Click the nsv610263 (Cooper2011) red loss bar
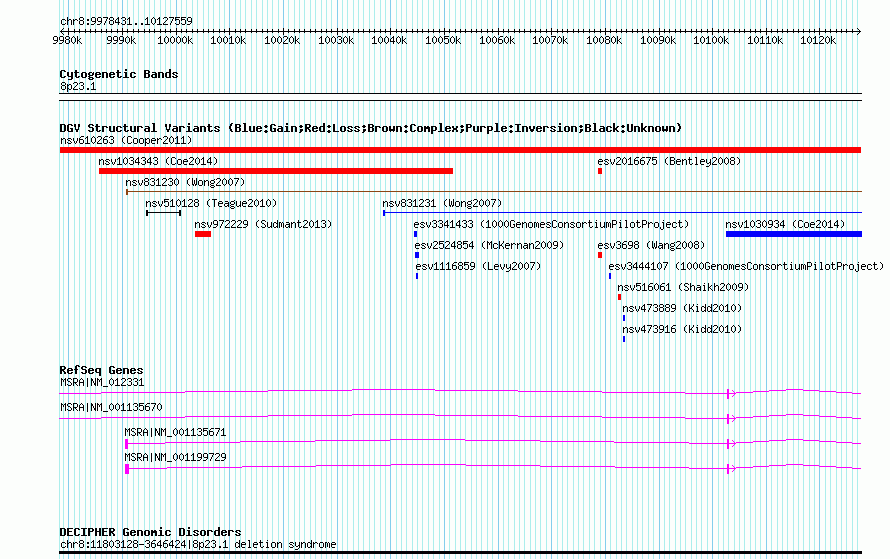Screen dimensions: 890x559 [460, 150]
